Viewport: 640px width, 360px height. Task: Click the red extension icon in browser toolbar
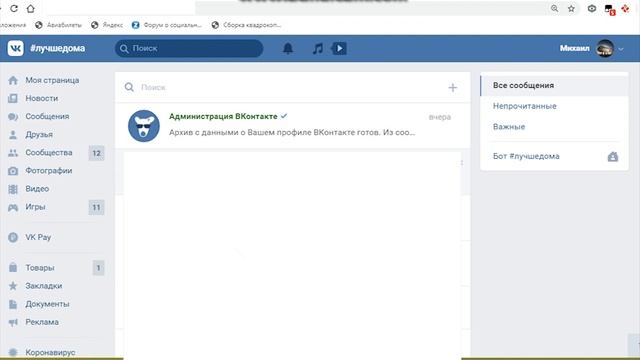625,8
